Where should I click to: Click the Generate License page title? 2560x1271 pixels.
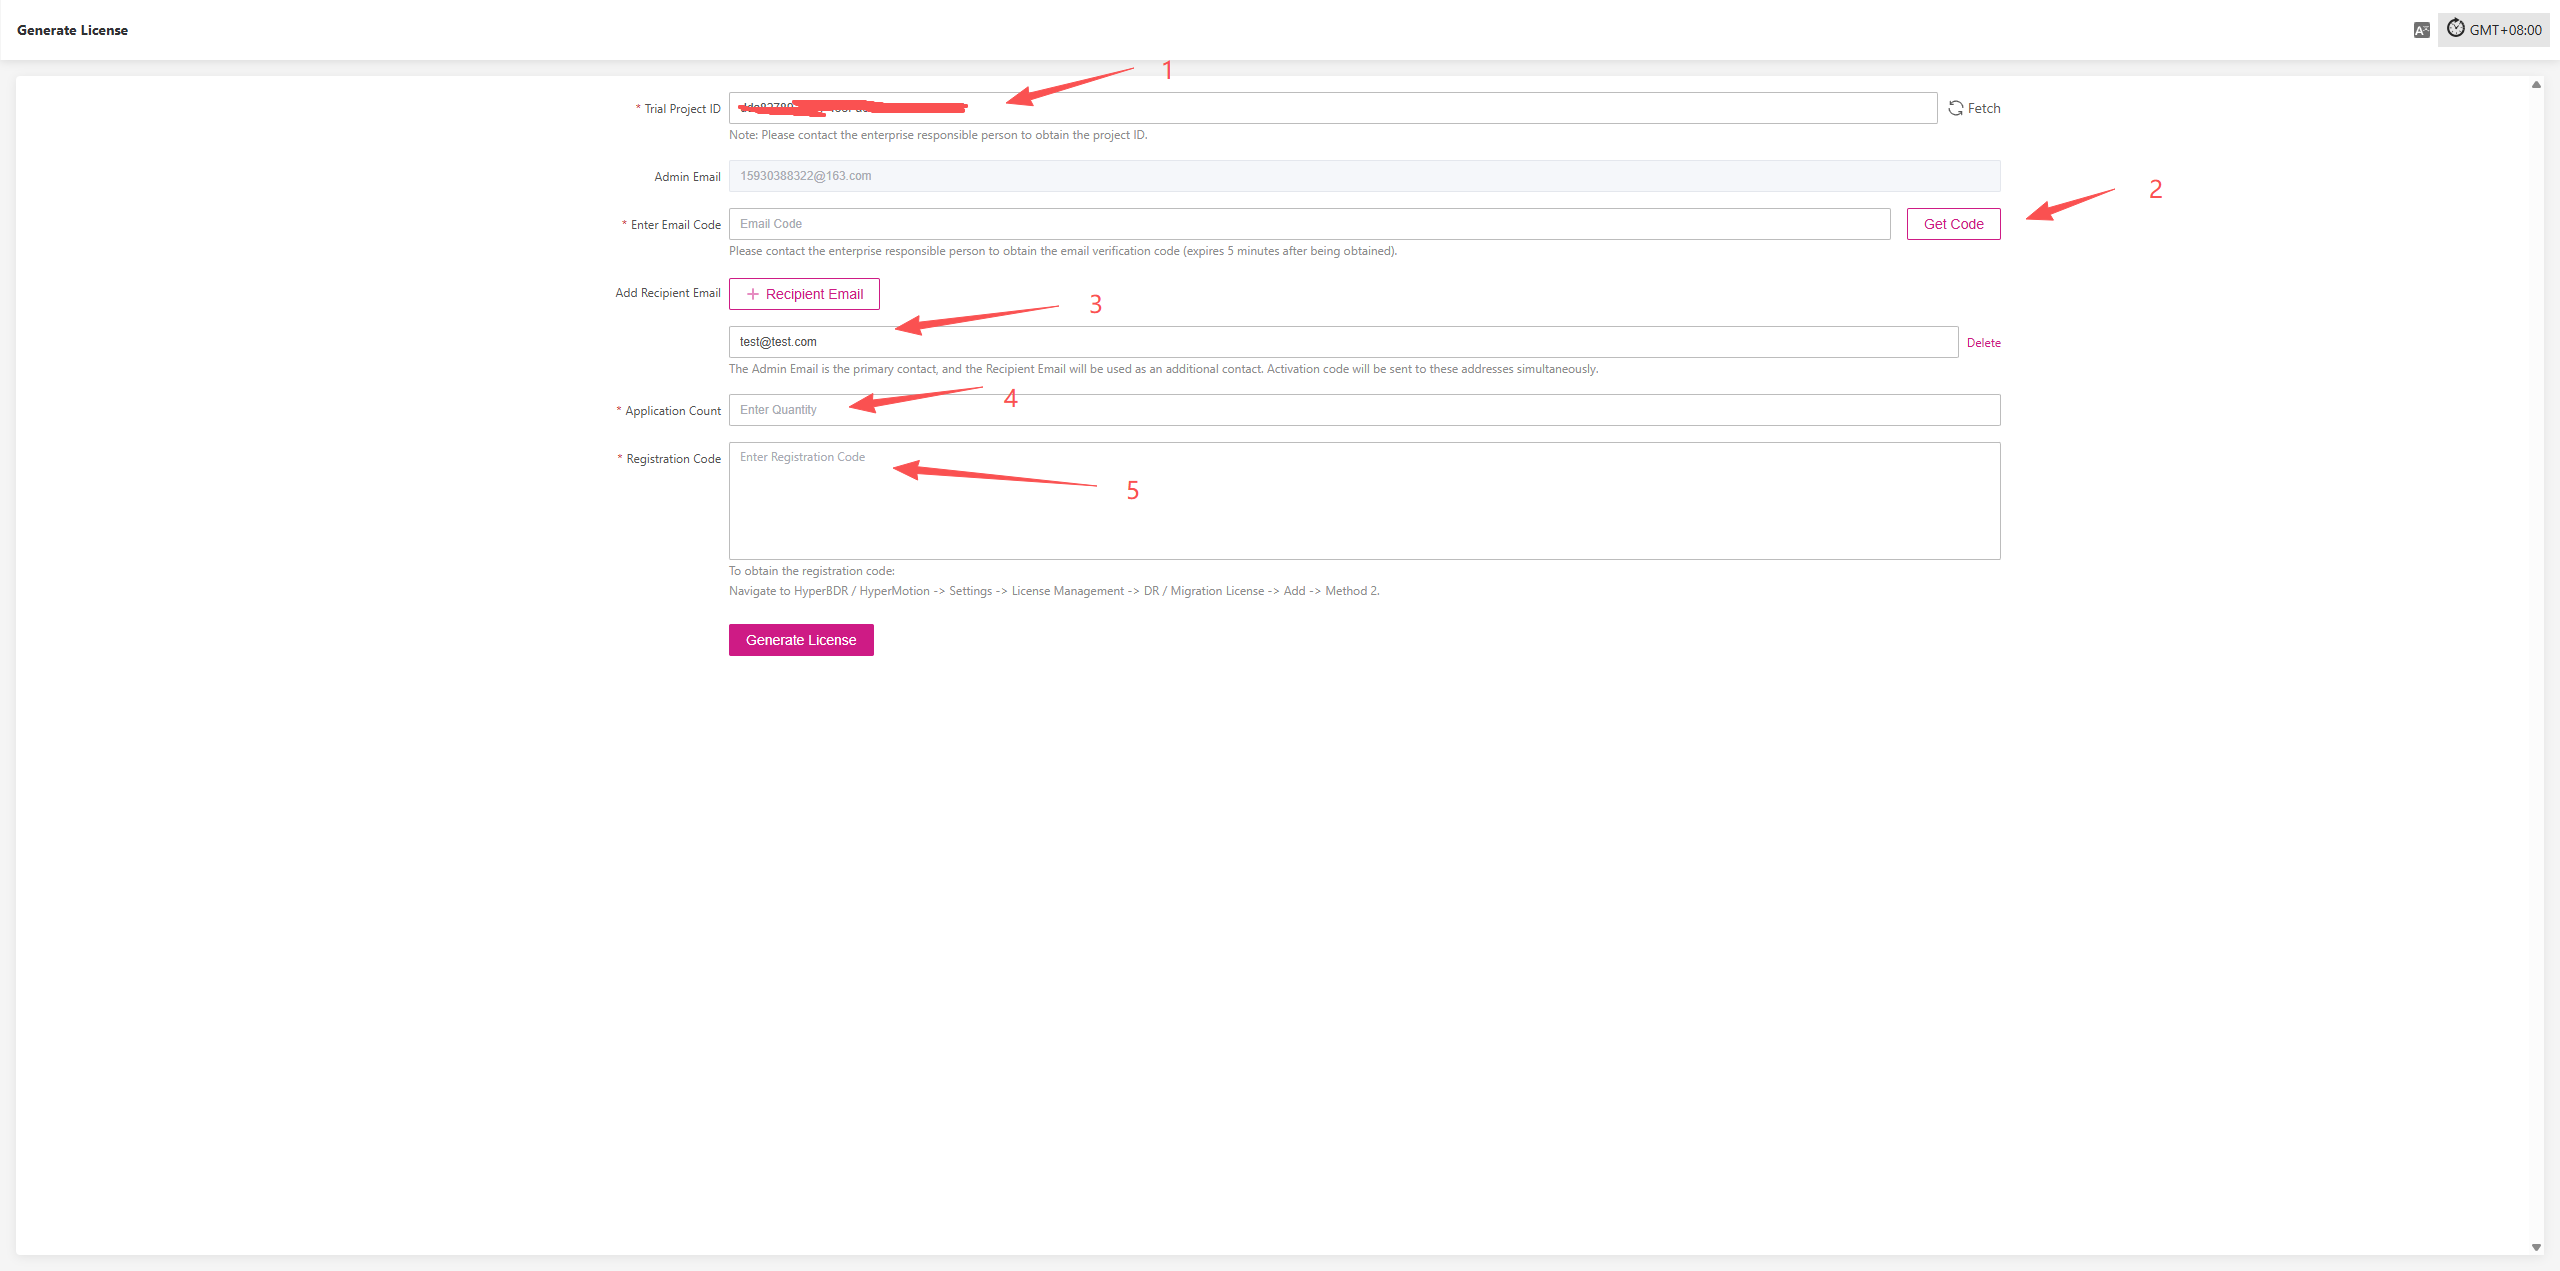coord(72,30)
